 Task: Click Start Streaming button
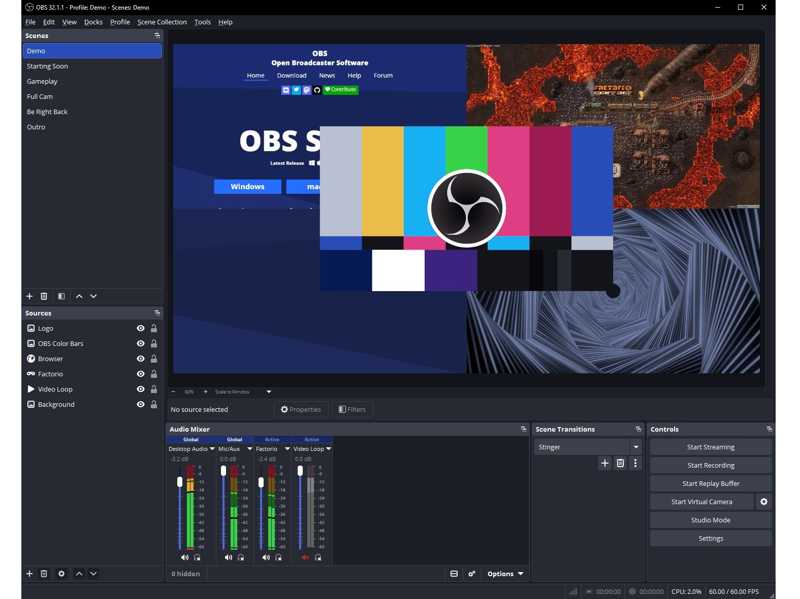tap(711, 447)
